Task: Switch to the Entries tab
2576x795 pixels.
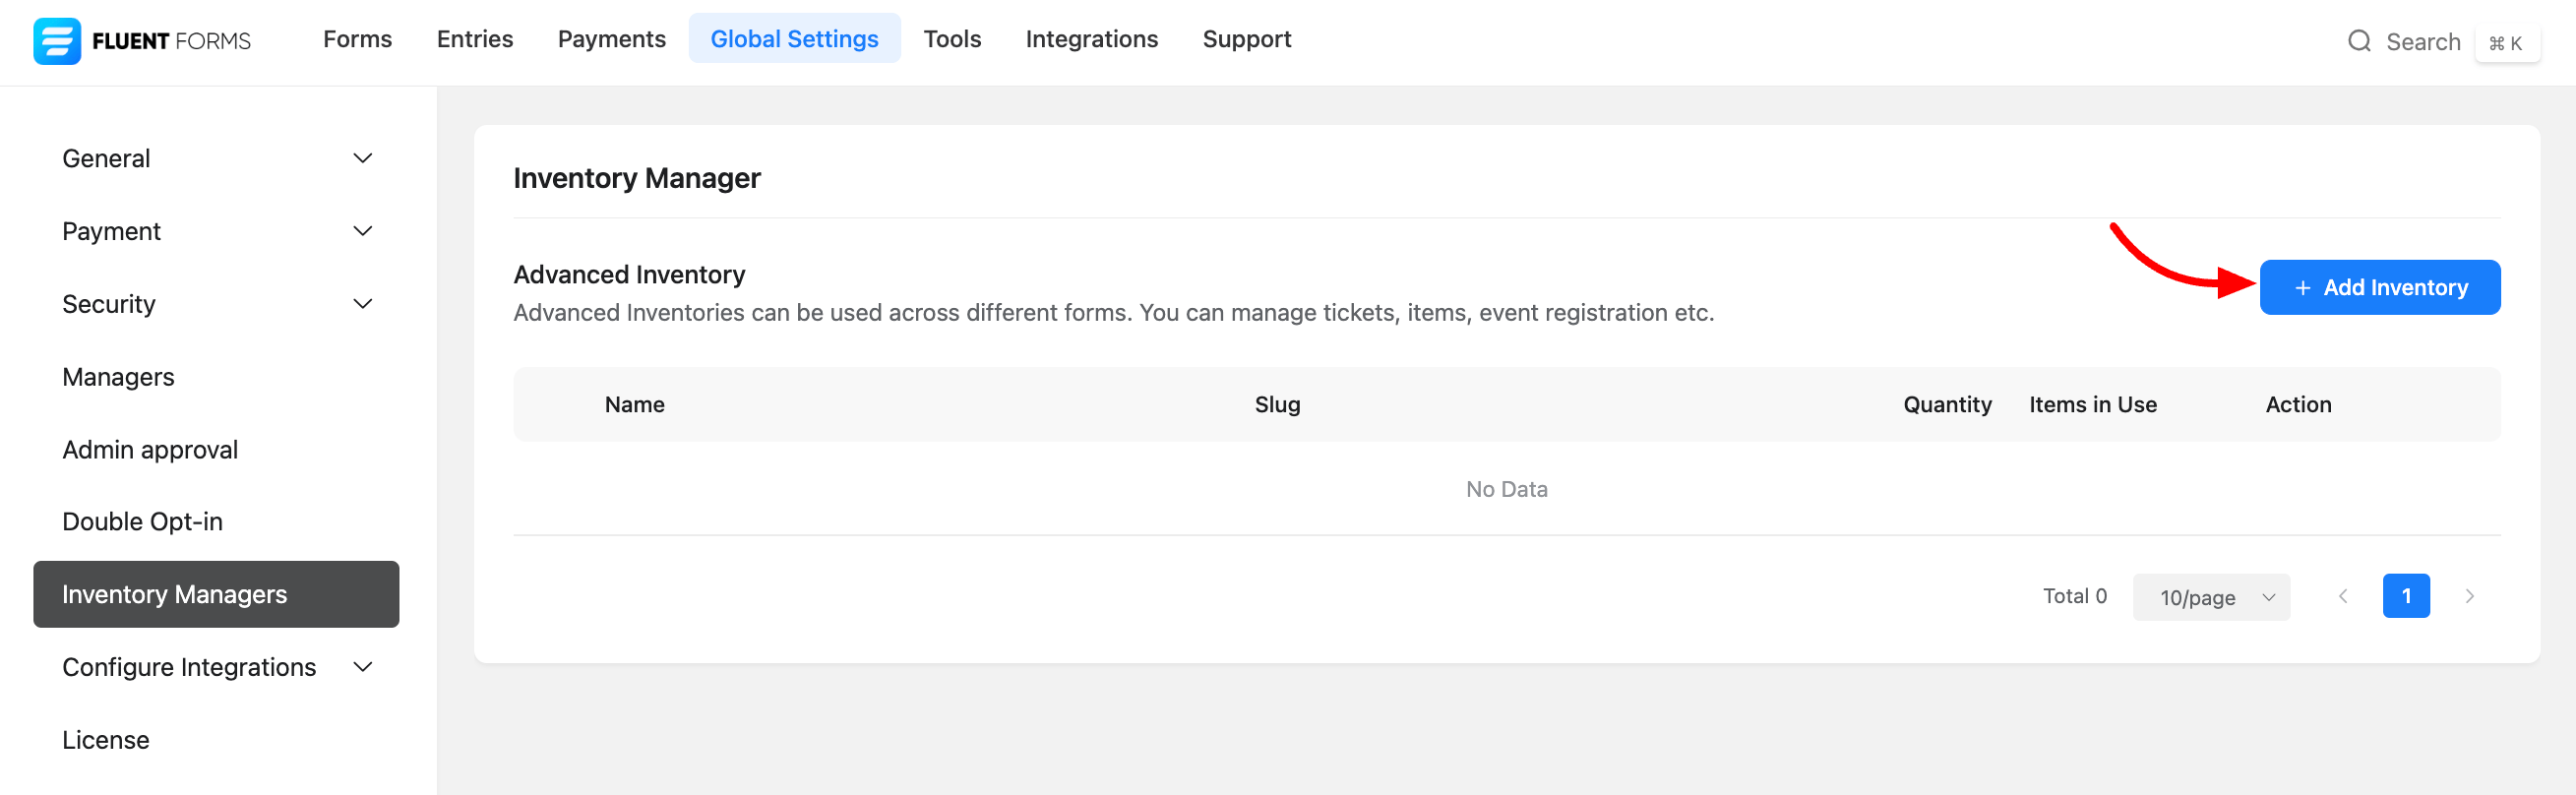Action: coord(474,39)
